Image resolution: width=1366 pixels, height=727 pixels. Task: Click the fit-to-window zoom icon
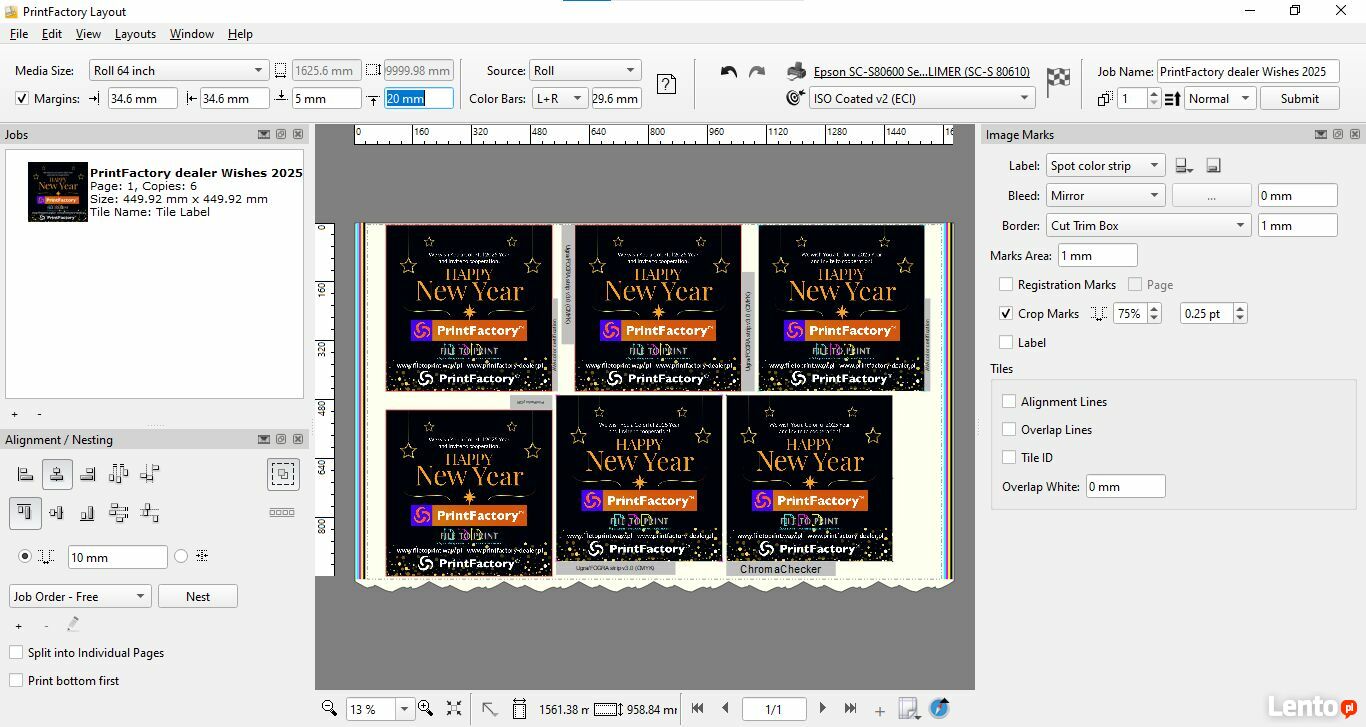pos(454,708)
